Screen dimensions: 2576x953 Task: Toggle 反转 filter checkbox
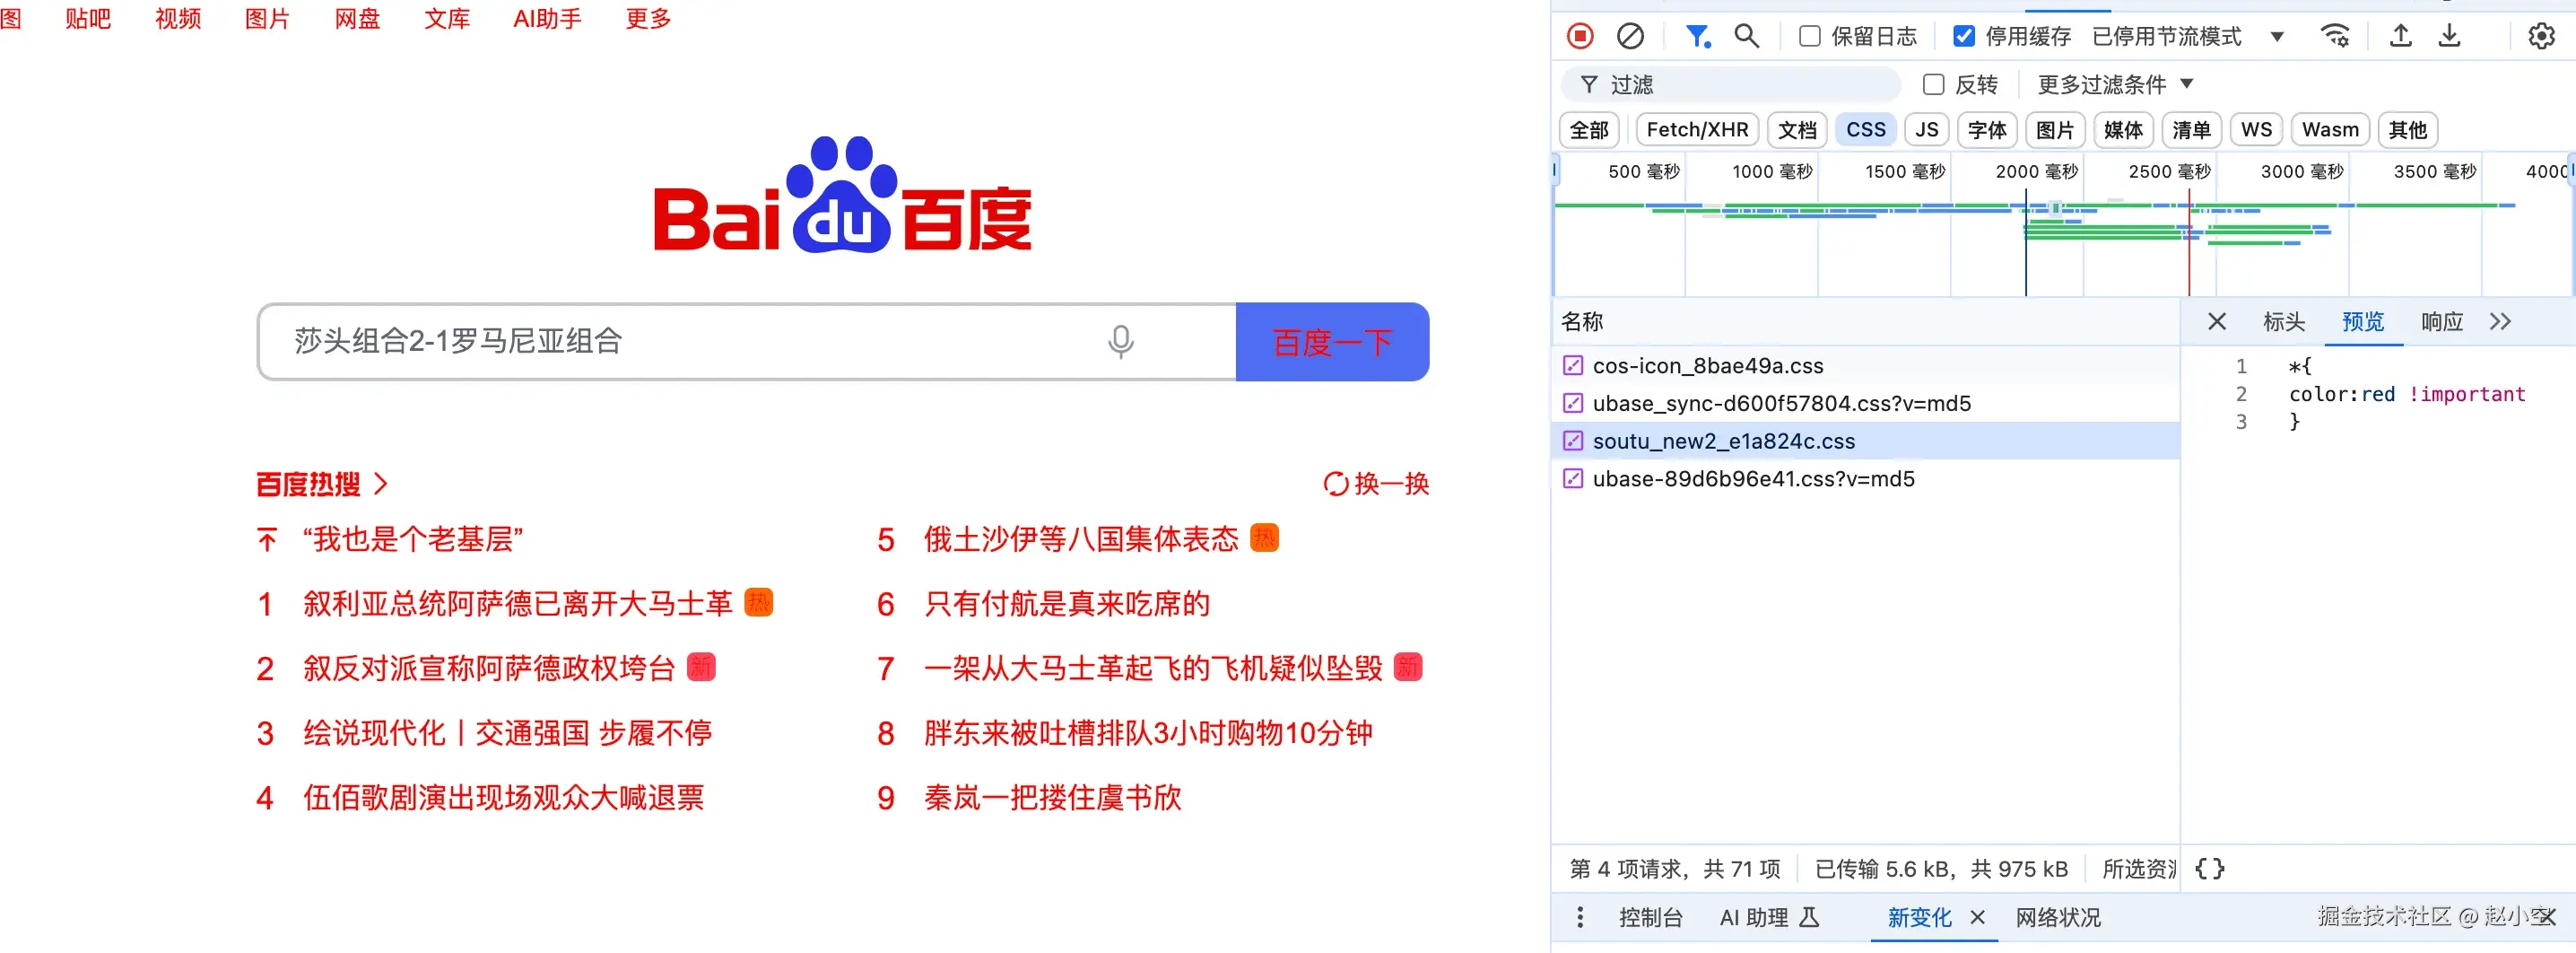(x=1933, y=85)
